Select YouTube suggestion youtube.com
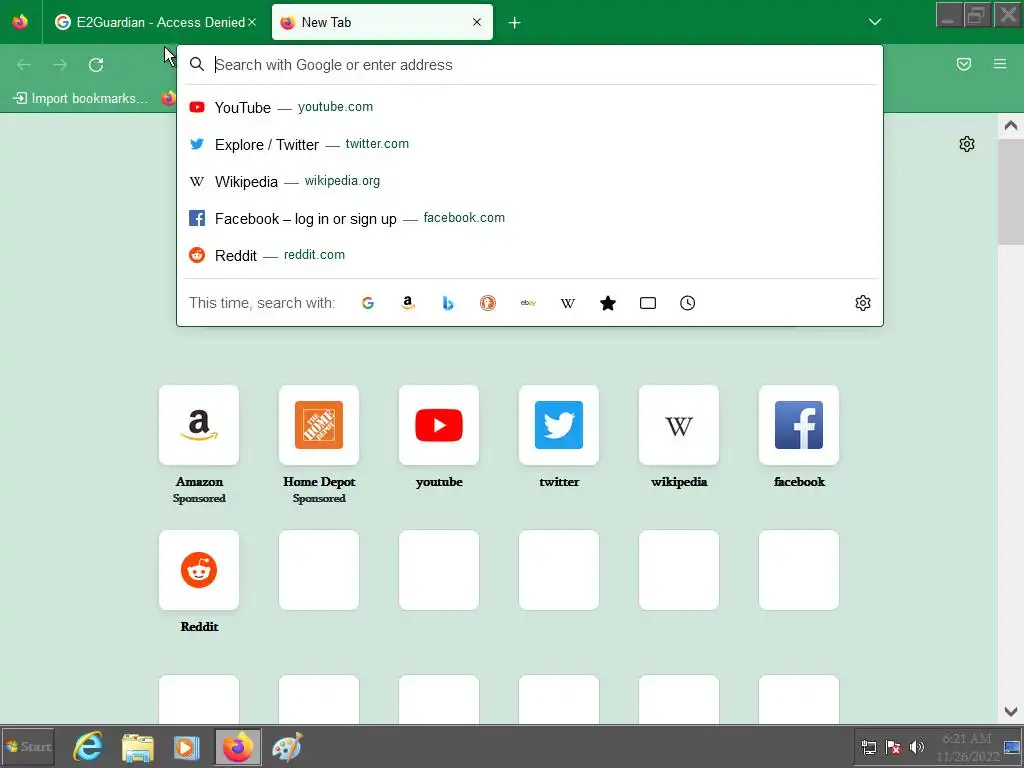The height and width of the screenshot is (768, 1024). [530, 107]
